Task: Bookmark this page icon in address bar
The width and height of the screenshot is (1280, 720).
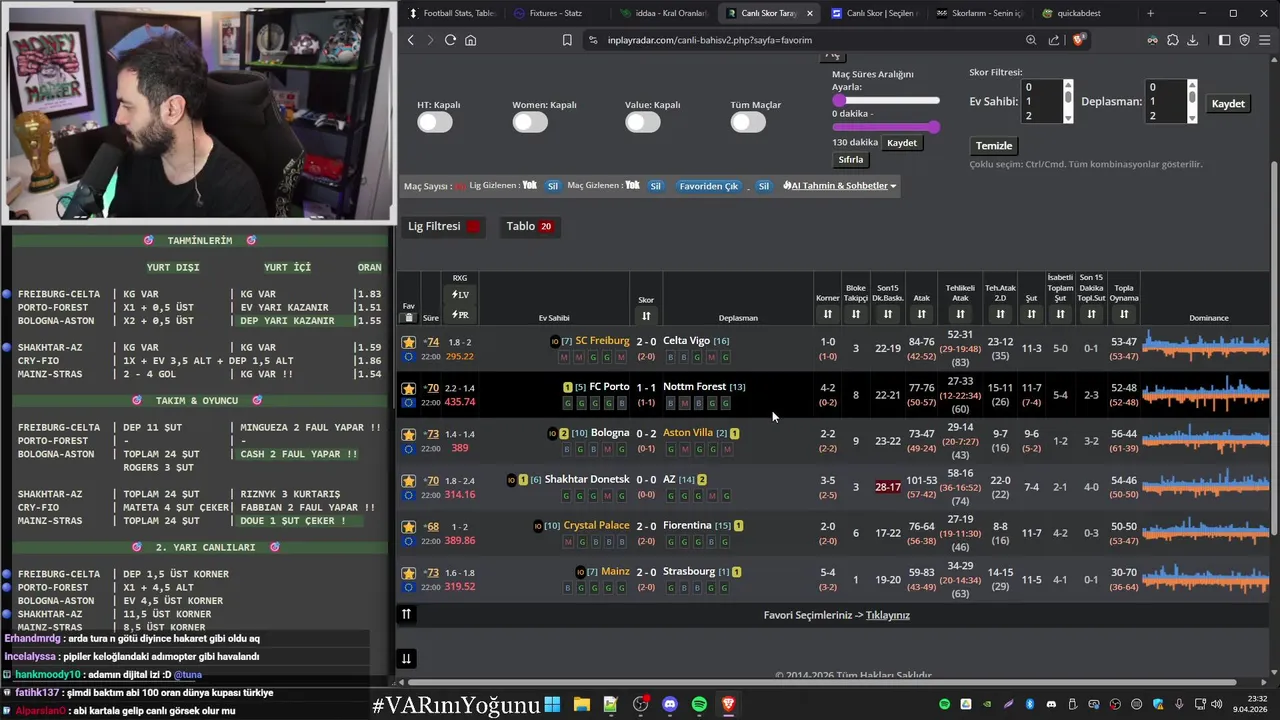Action: [x=567, y=40]
